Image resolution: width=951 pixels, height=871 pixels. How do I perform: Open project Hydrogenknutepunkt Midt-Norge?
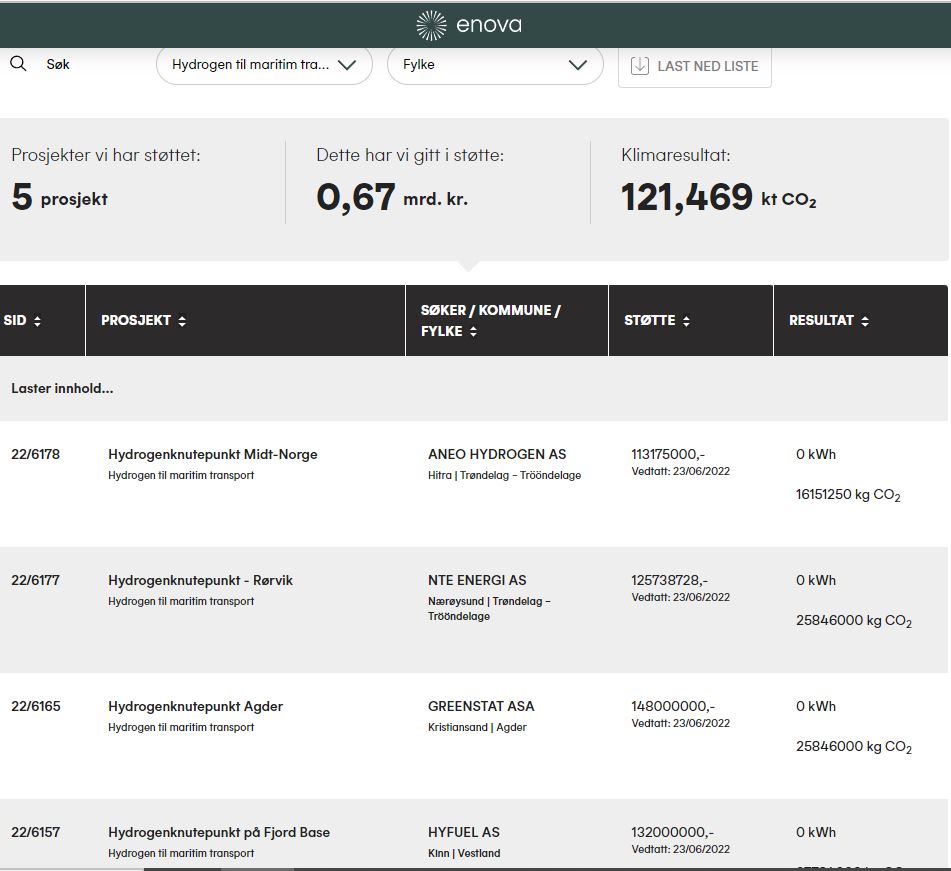pos(212,454)
